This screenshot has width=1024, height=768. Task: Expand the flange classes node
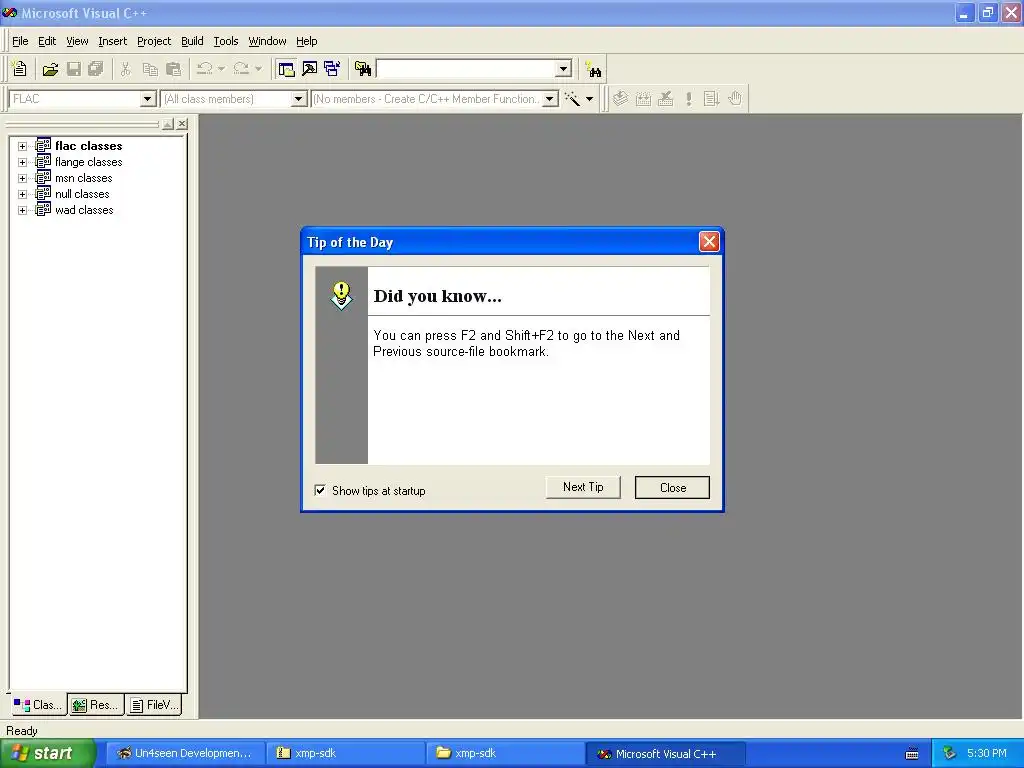tap(22, 162)
